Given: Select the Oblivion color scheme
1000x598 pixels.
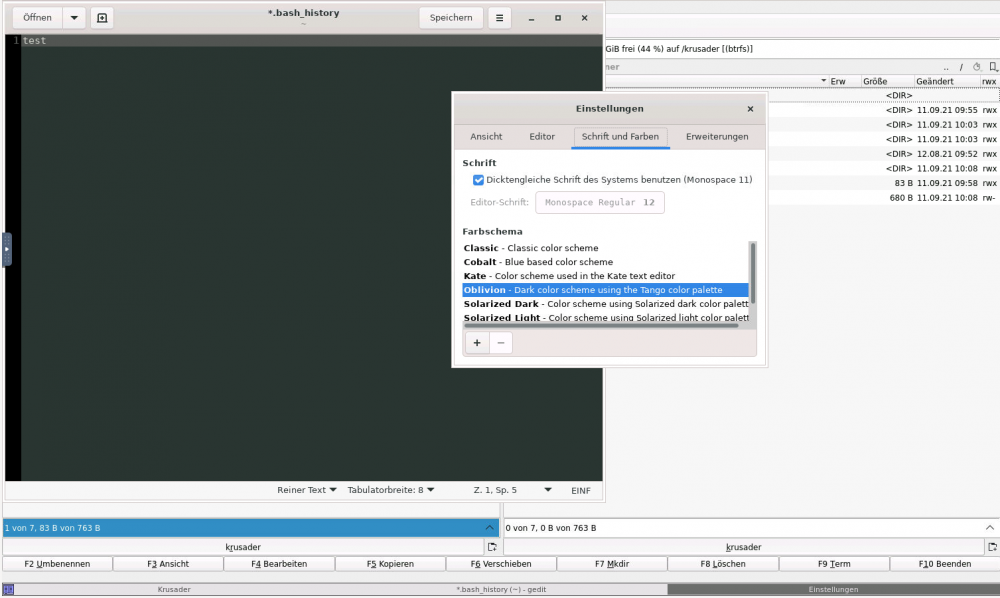Looking at the screenshot, I should (605, 290).
